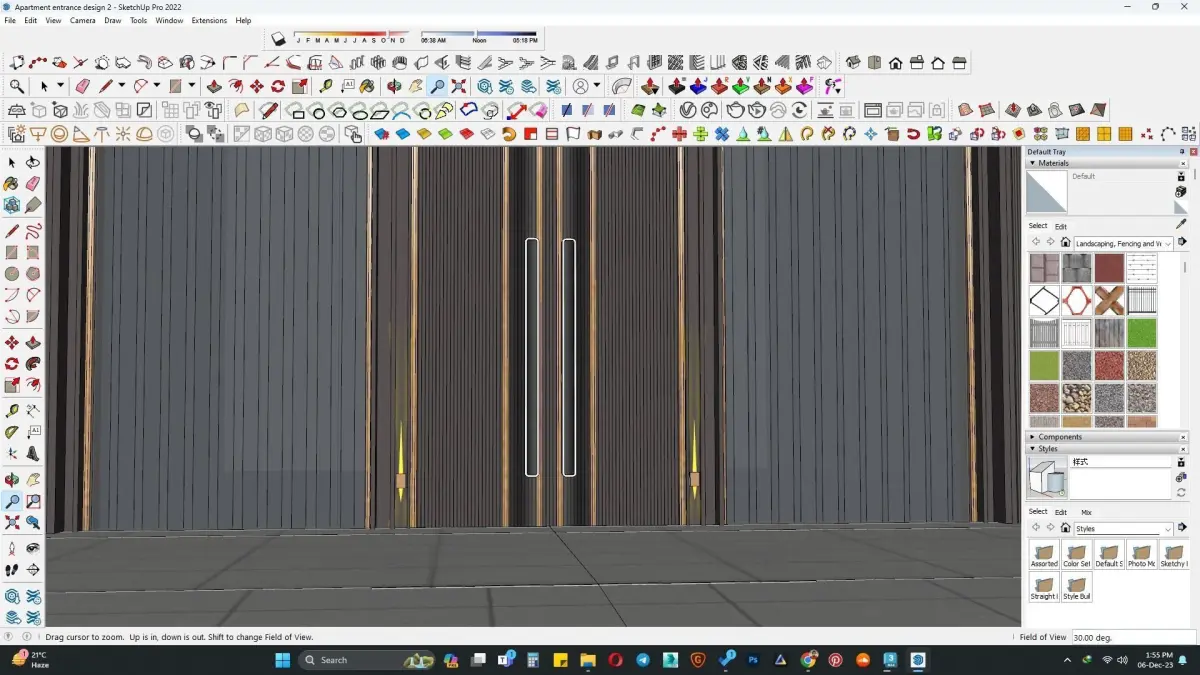Open the File menu
The width and height of the screenshot is (1200, 675).
click(10, 20)
